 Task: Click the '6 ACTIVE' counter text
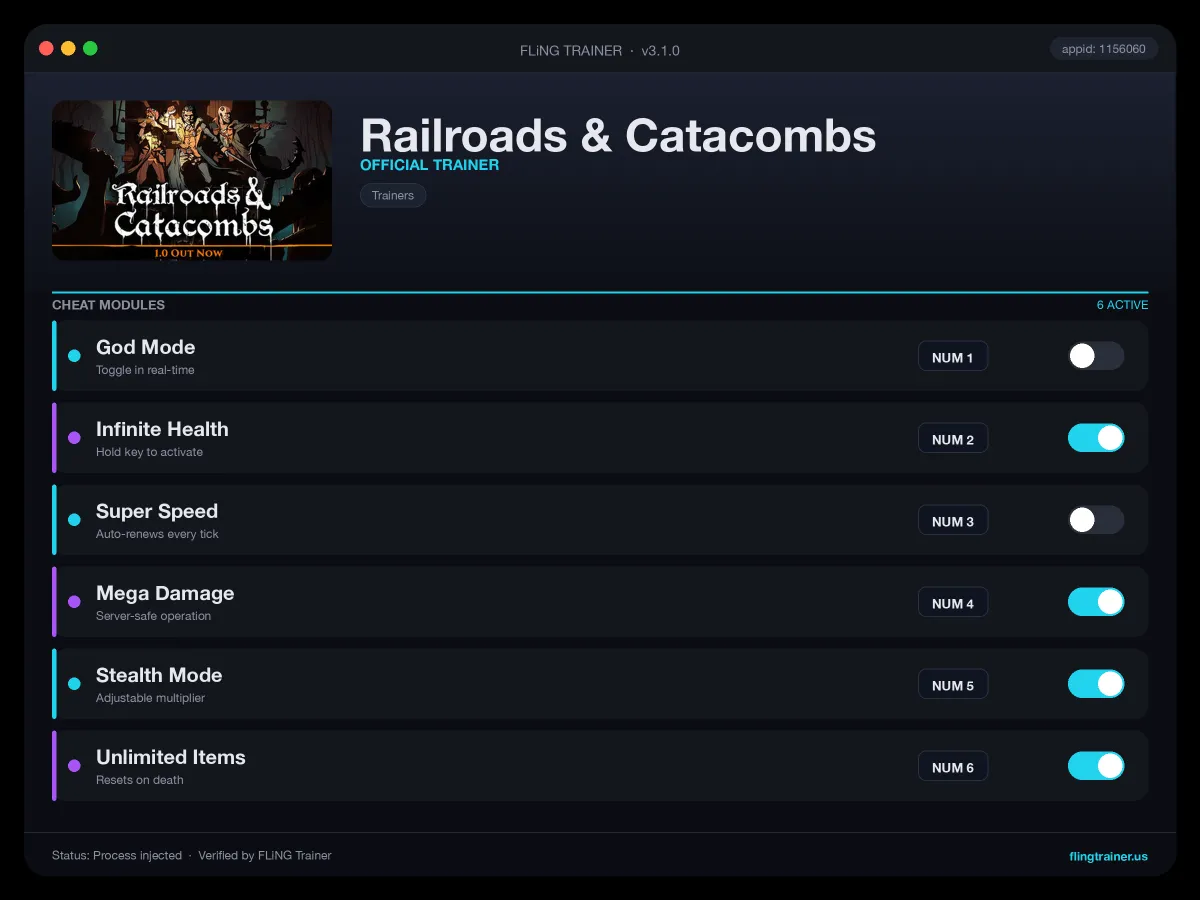(x=1122, y=305)
